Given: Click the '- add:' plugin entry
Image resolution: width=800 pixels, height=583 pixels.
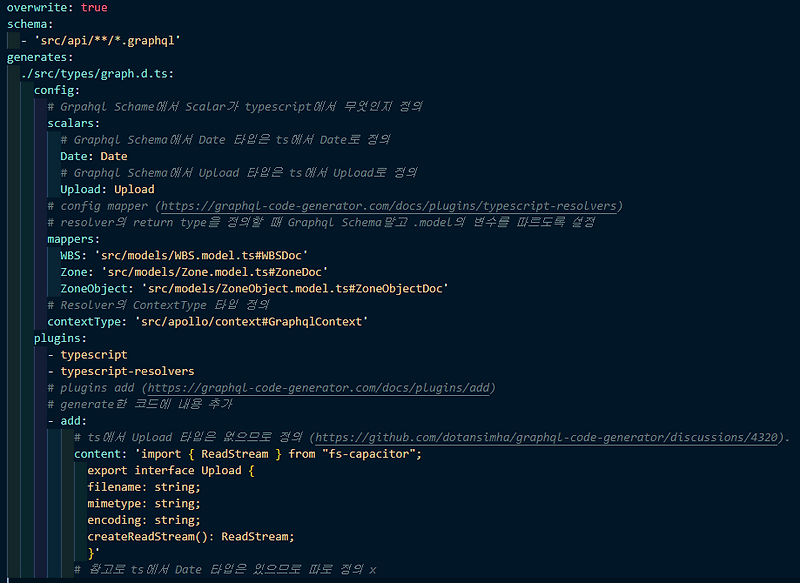Looking at the screenshot, I should [x=67, y=421].
